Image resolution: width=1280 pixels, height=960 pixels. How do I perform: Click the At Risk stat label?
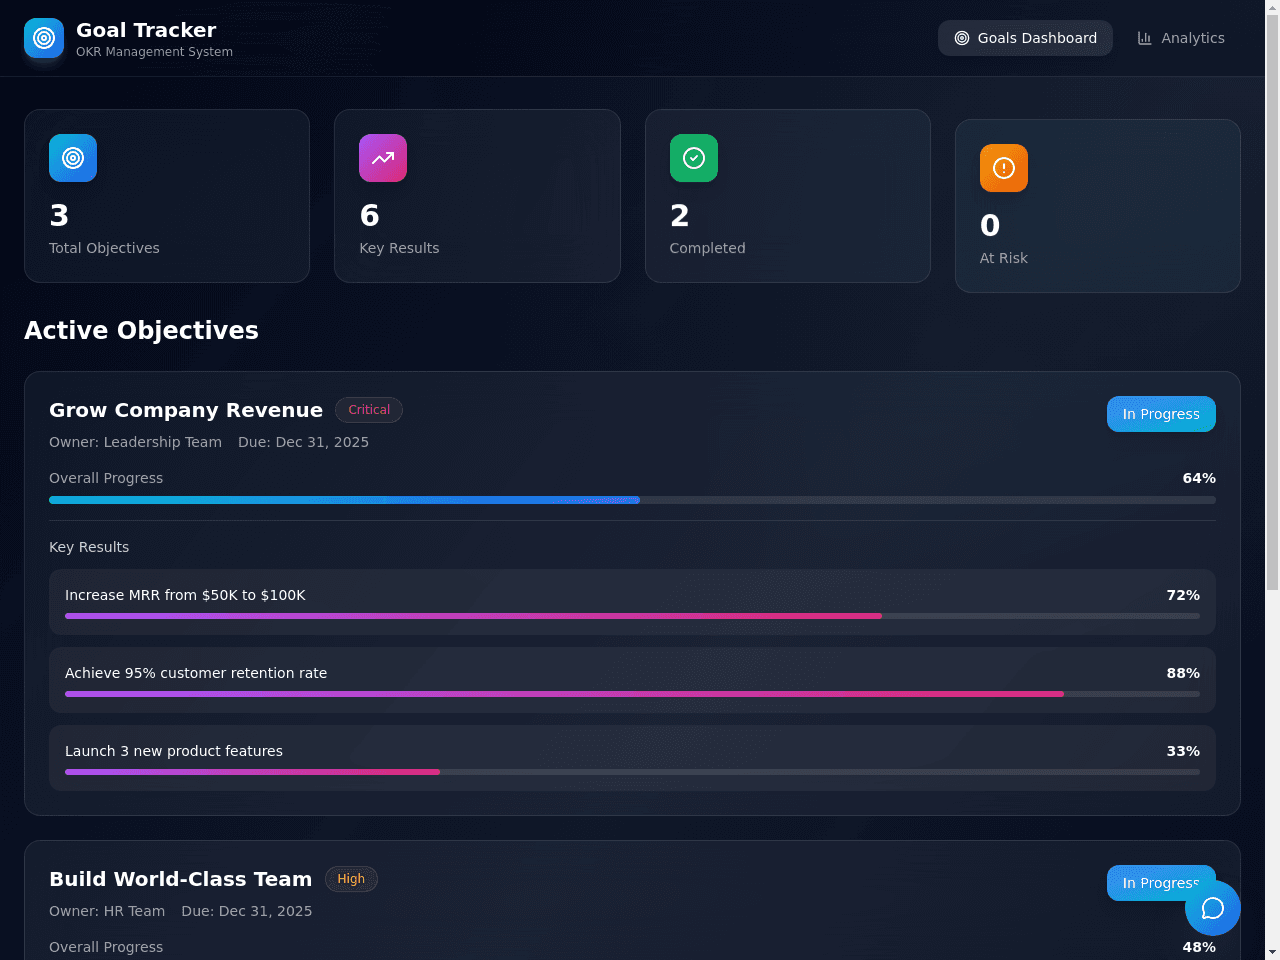tap(1003, 258)
